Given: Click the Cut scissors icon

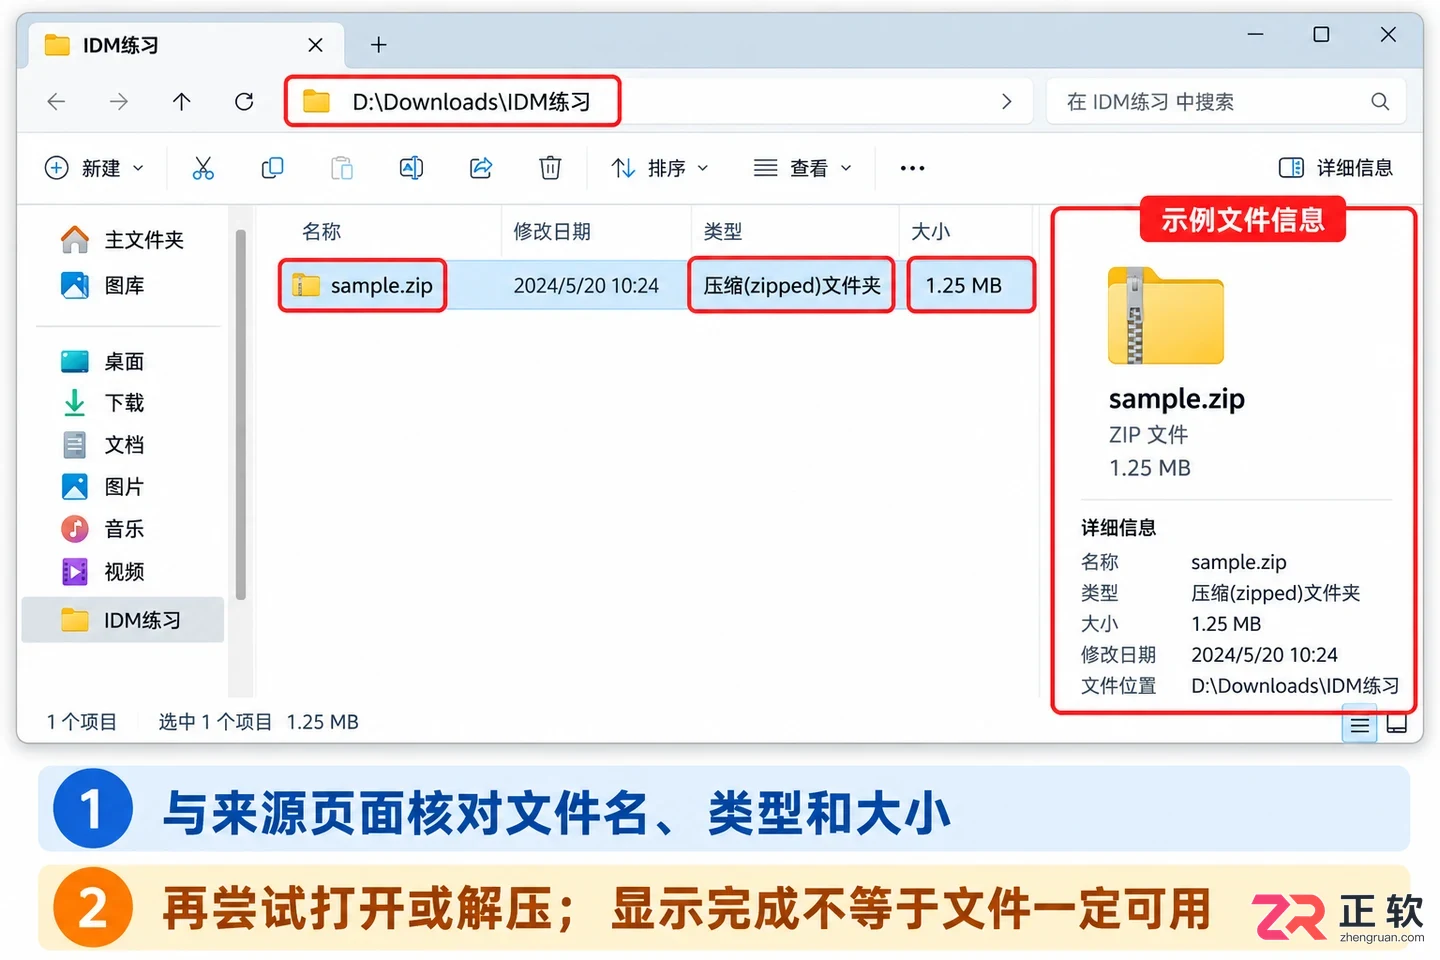Looking at the screenshot, I should tap(203, 168).
